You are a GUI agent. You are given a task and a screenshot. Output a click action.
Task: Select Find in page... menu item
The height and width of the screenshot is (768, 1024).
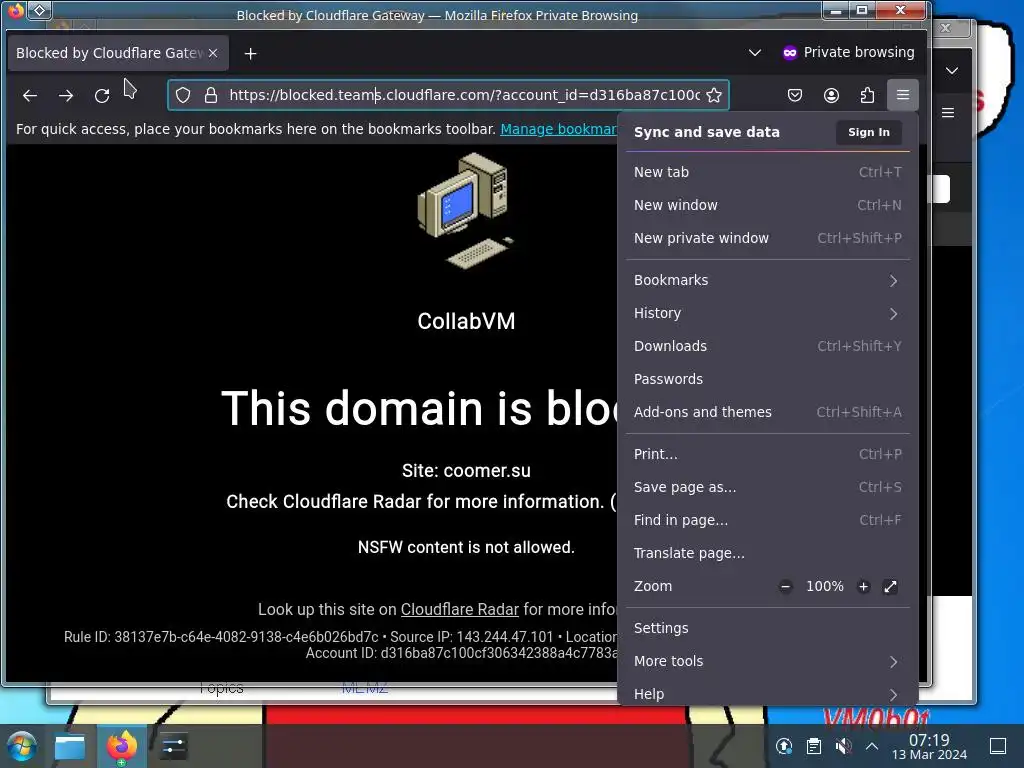(767, 520)
